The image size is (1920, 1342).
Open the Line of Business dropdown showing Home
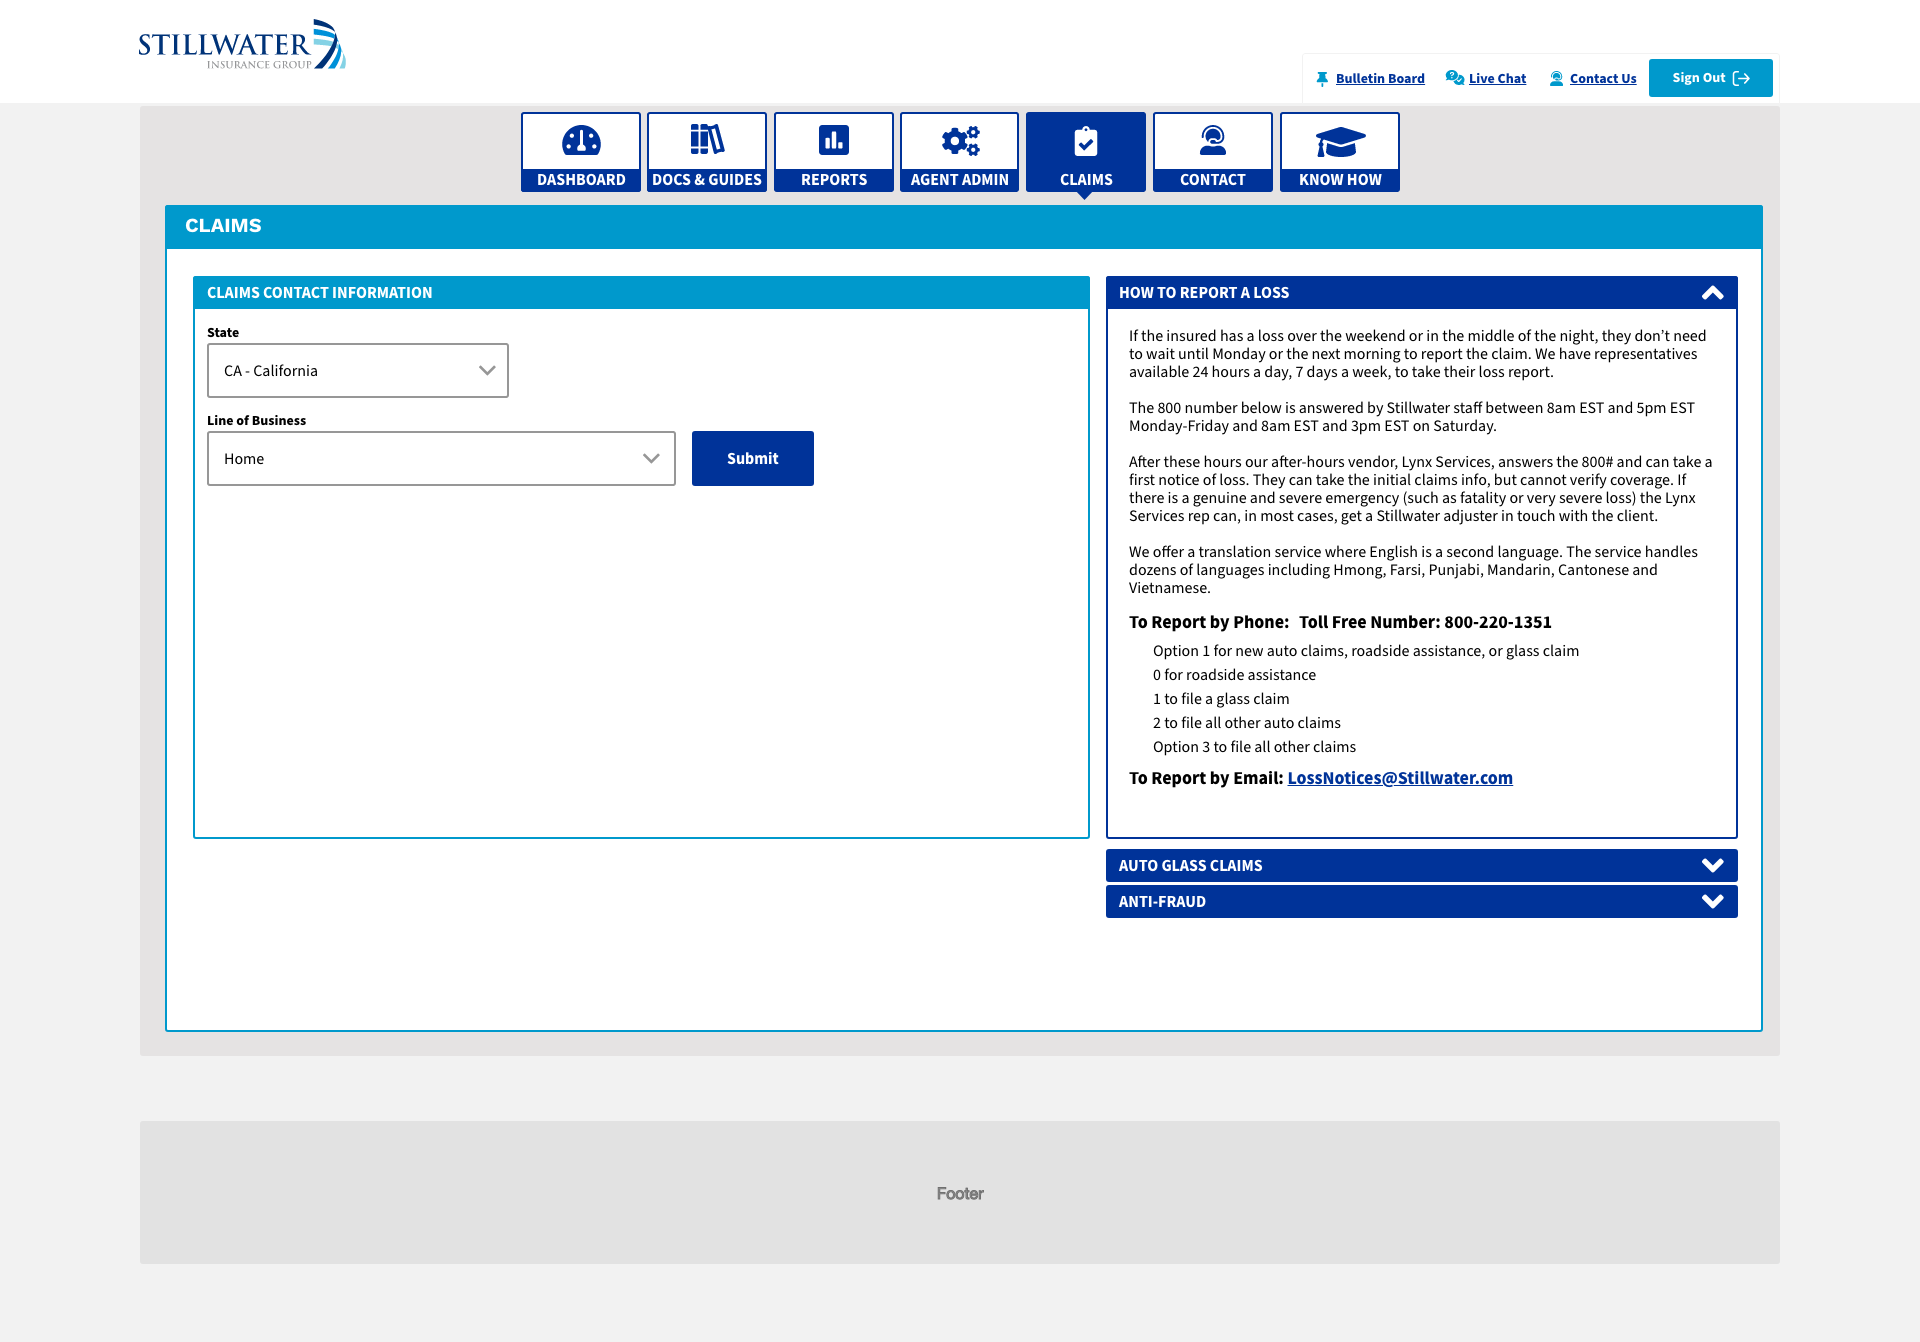441,459
